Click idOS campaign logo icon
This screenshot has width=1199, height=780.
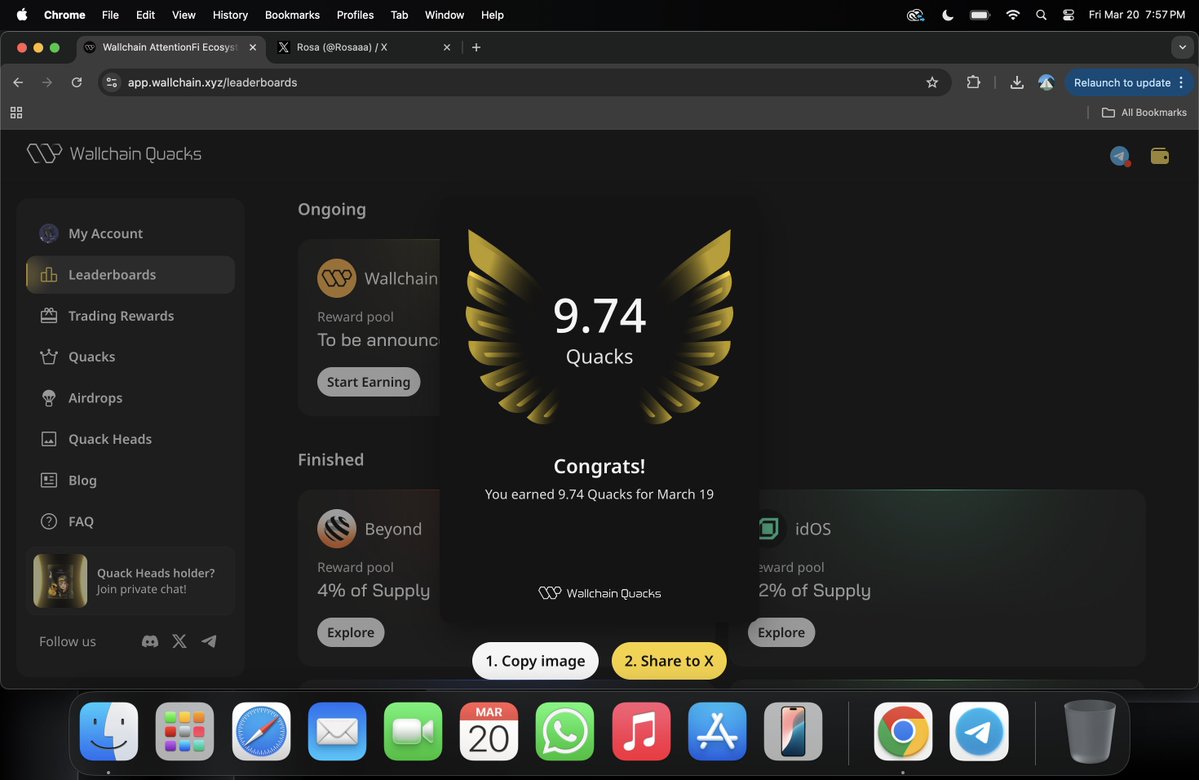769,528
